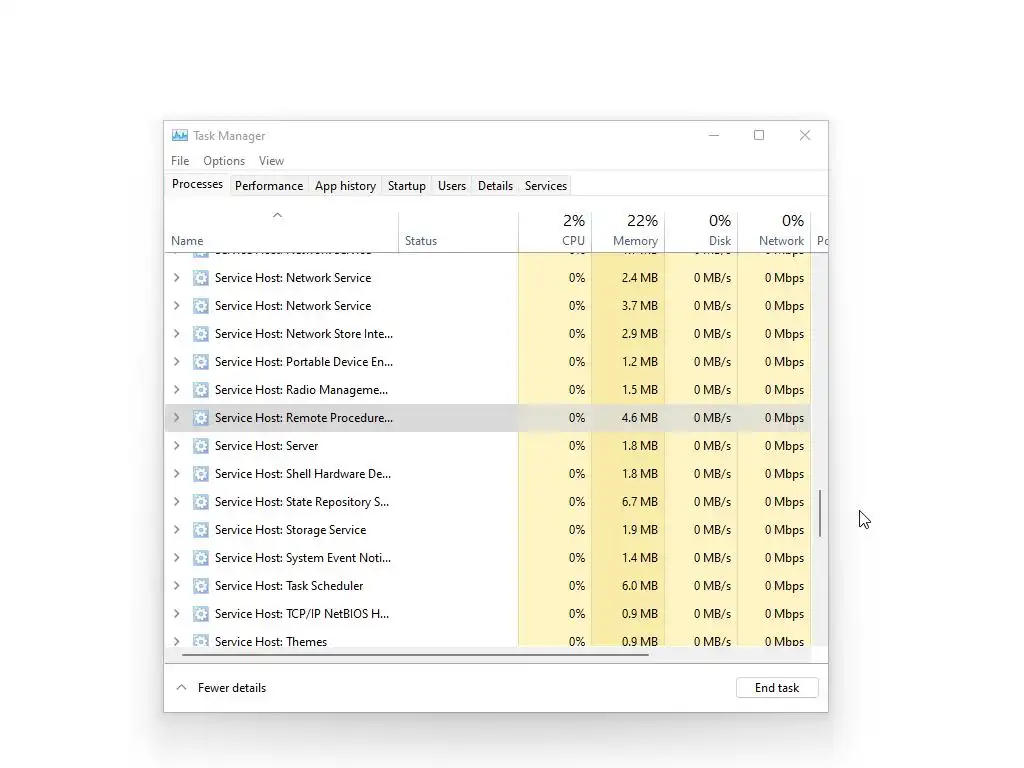Click the vertical scrollbar thumb
1024x768 pixels.
pos(820,513)
